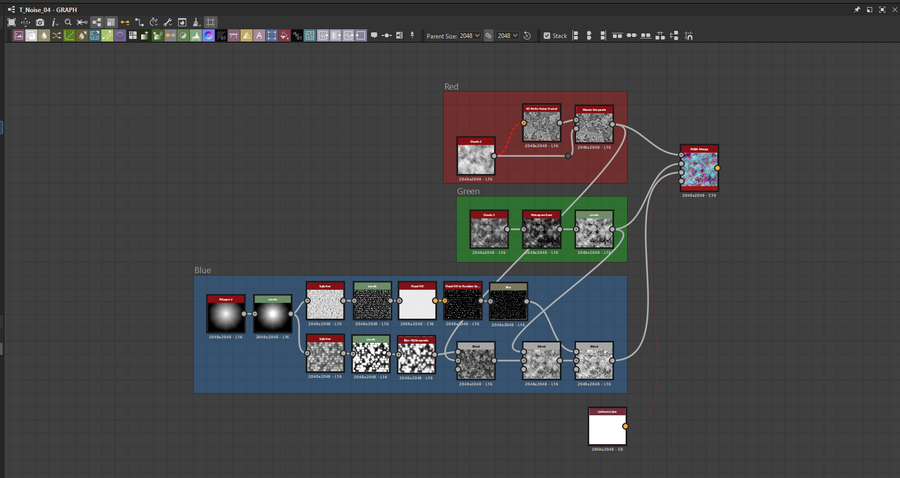Viewport: 900px width, 478px height.
Task: Toggle the parent size link ratio button
Action: [x=489, y=35]
